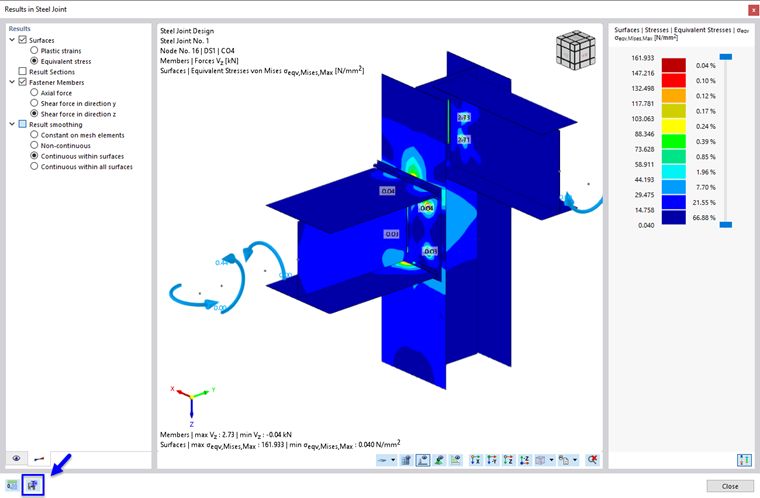Select the Non-continuous smoothing option
This screenshot has height=498, width=760.
pyautogui.click(x=34, y=145)
